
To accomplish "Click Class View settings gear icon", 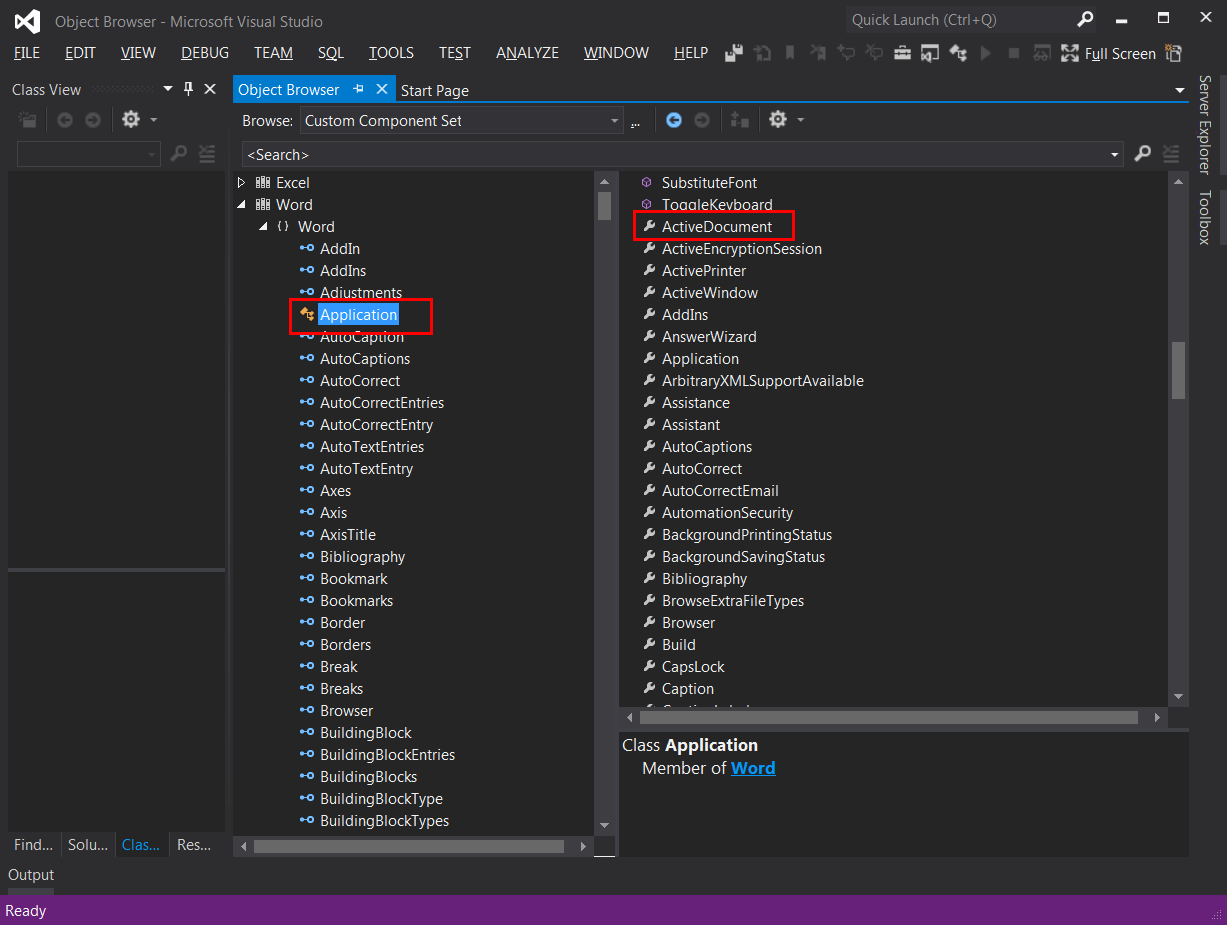I will [130, 120].
